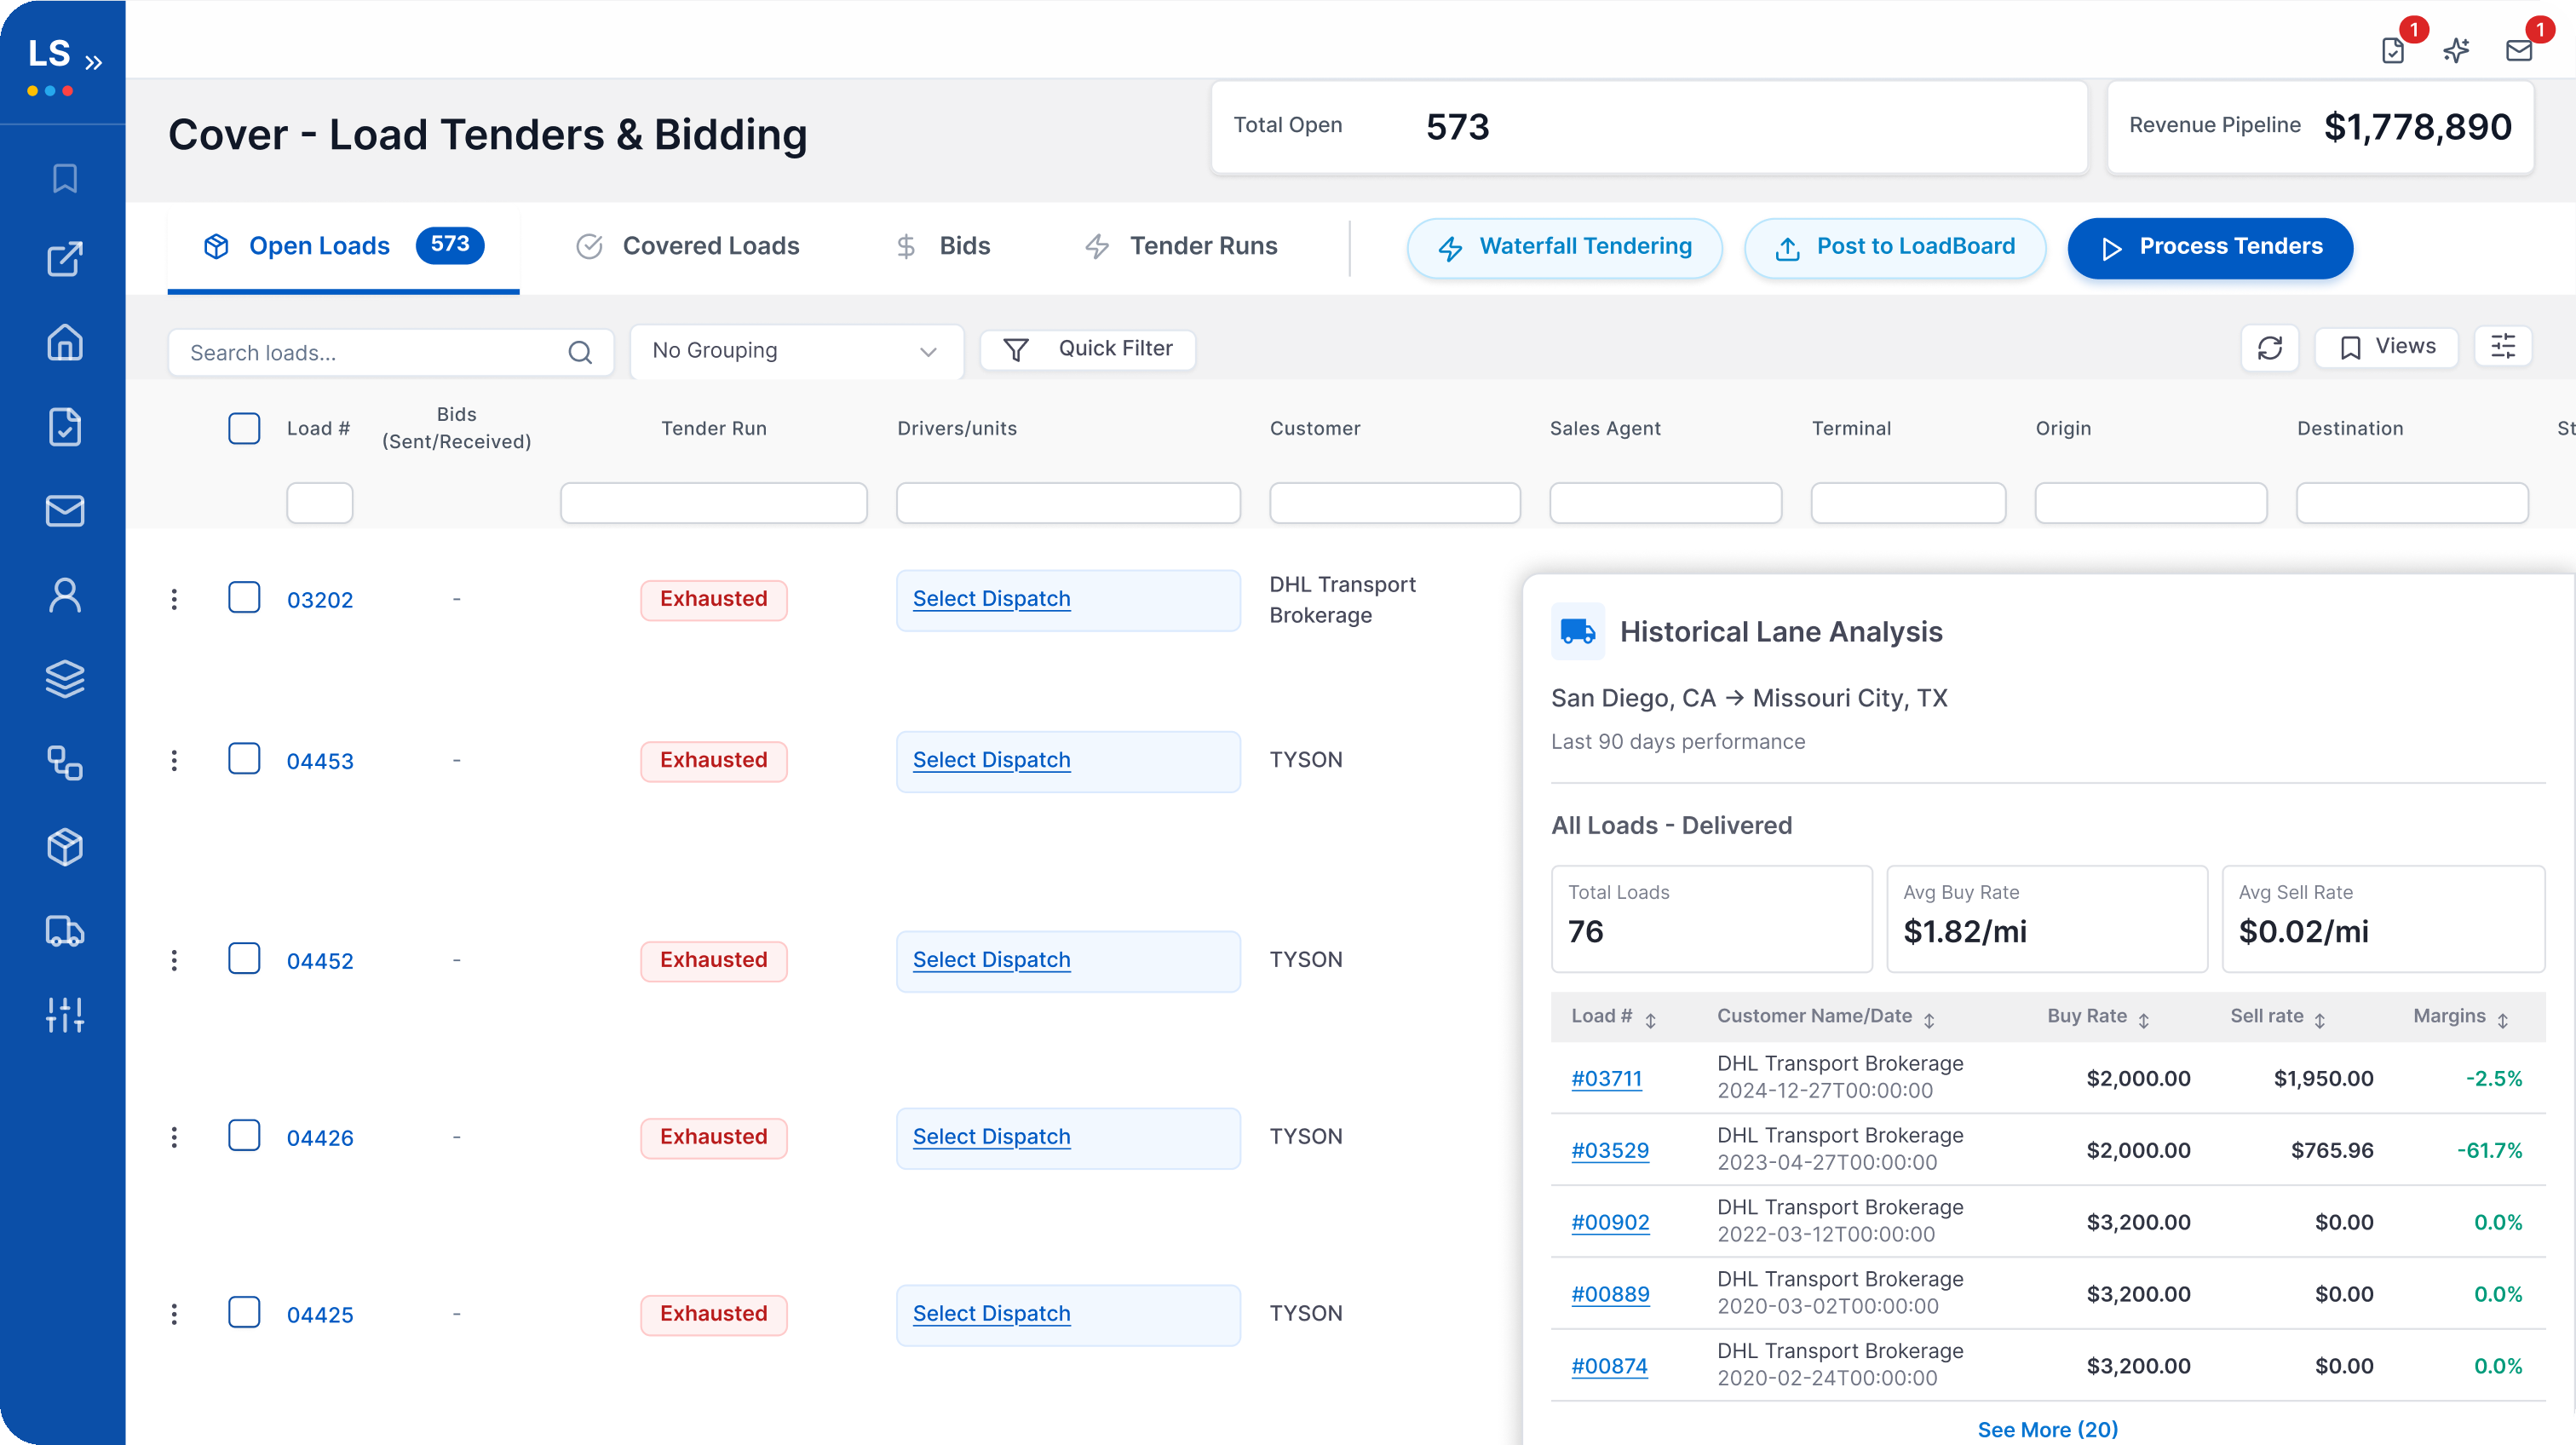Click the Search loads input field

click(x=391, y=352)
